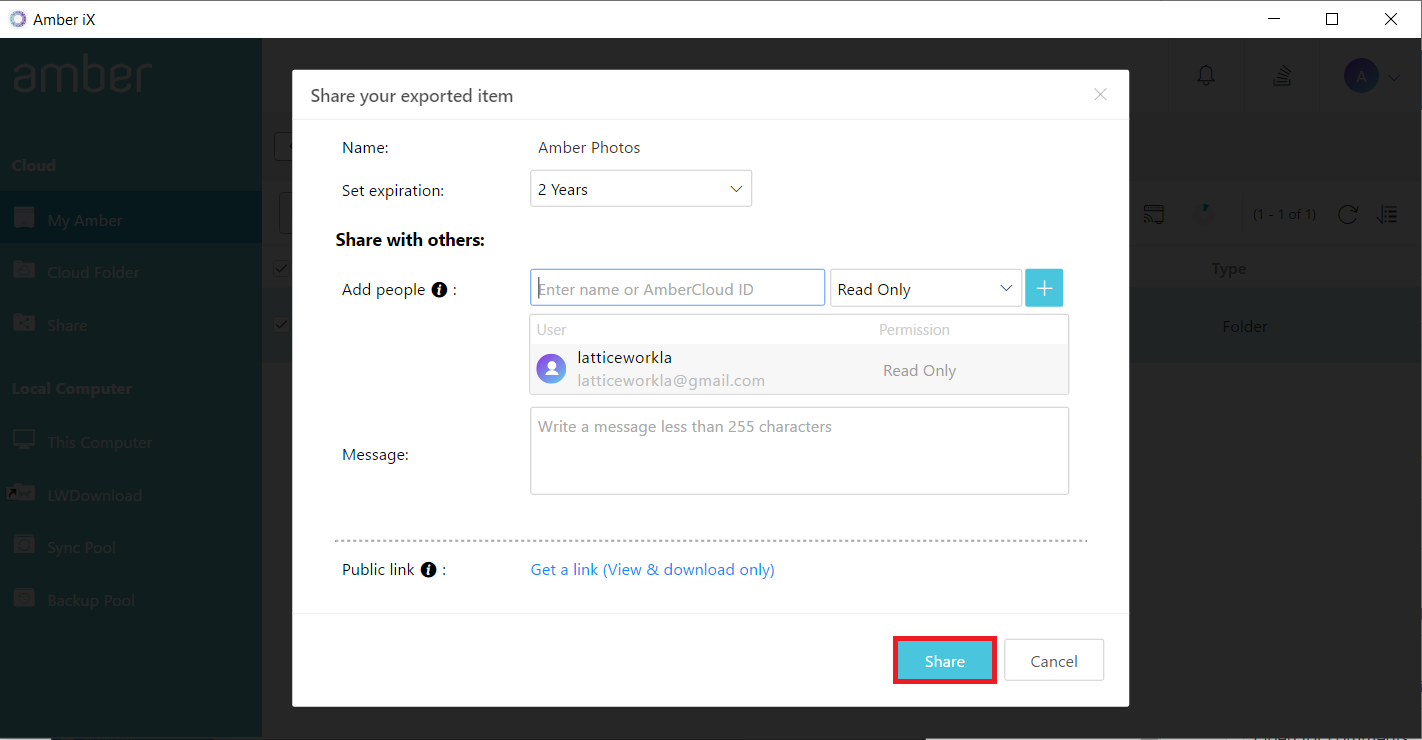Open Sync Pool in sidebar
Viewport: 1422px width, 740px height.
click(131, 547)
